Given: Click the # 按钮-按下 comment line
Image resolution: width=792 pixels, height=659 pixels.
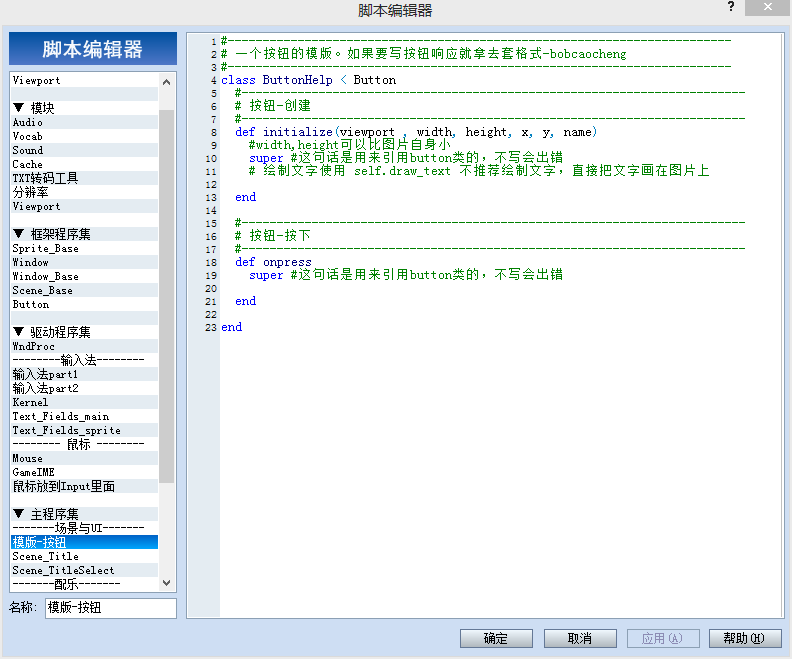Looking at the screenshot, I should pos(273,235).
